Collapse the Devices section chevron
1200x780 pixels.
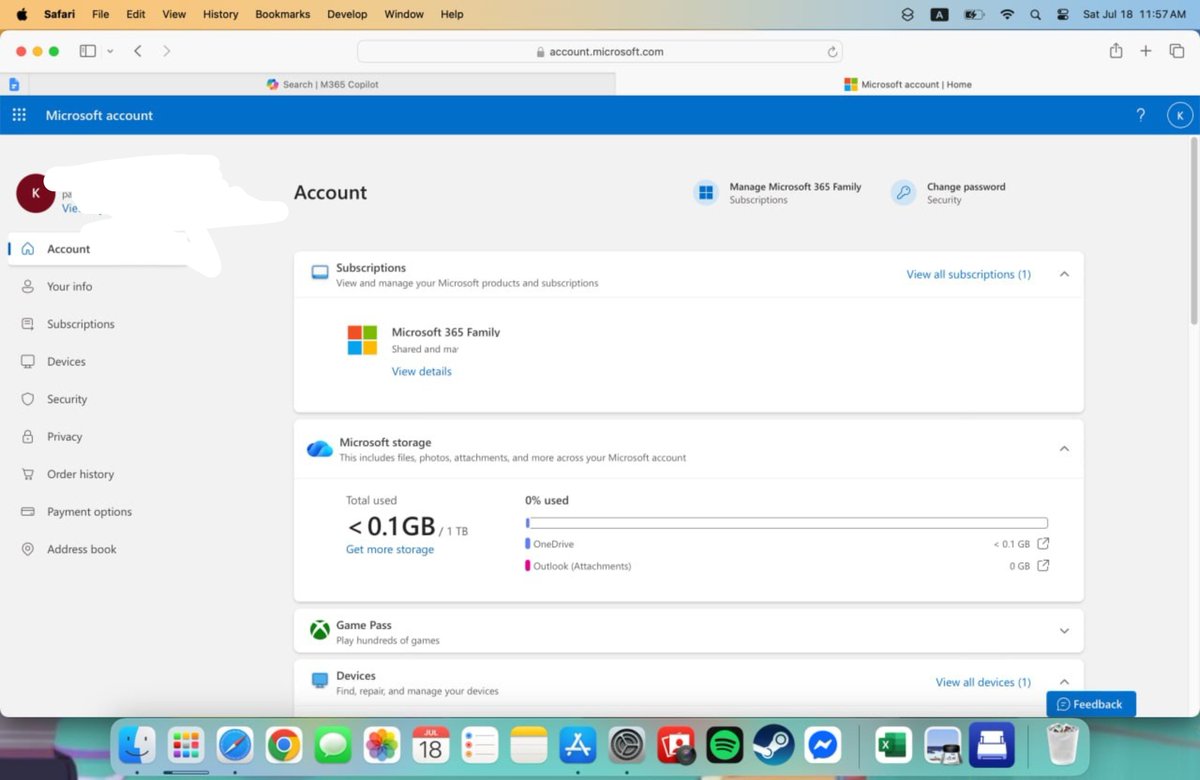pos(1064,682)
